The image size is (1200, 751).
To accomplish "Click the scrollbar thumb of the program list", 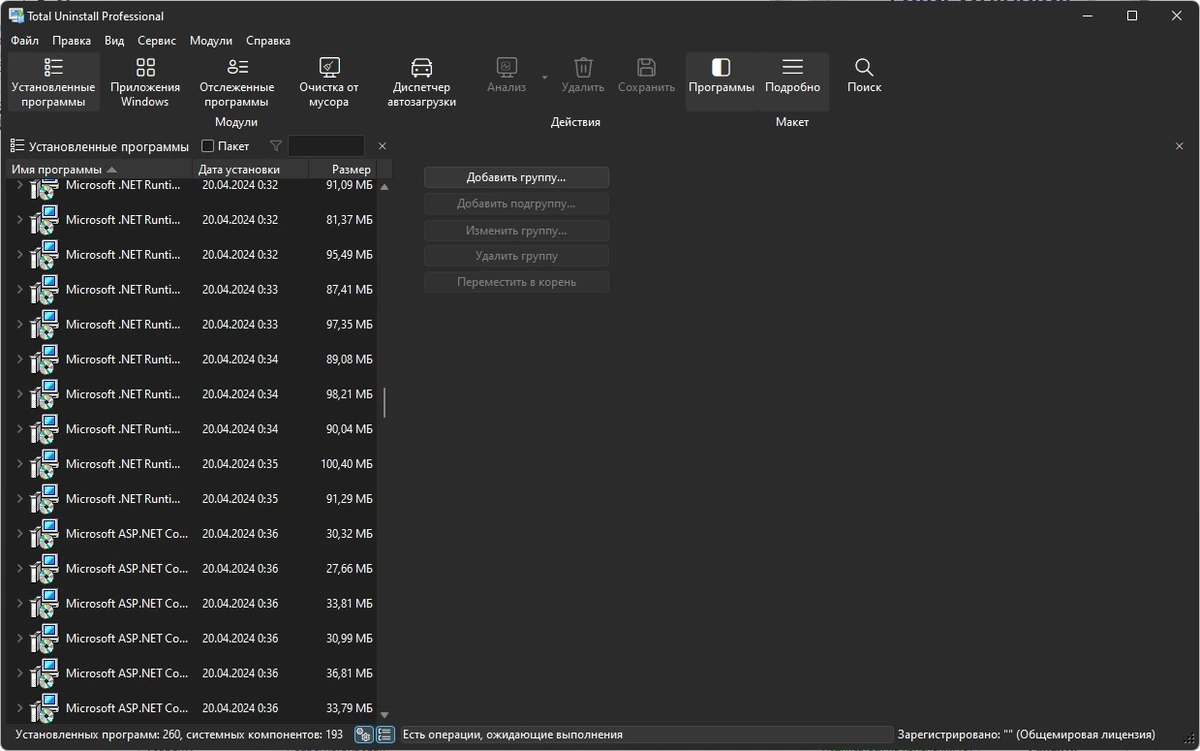I will [384, 403].
